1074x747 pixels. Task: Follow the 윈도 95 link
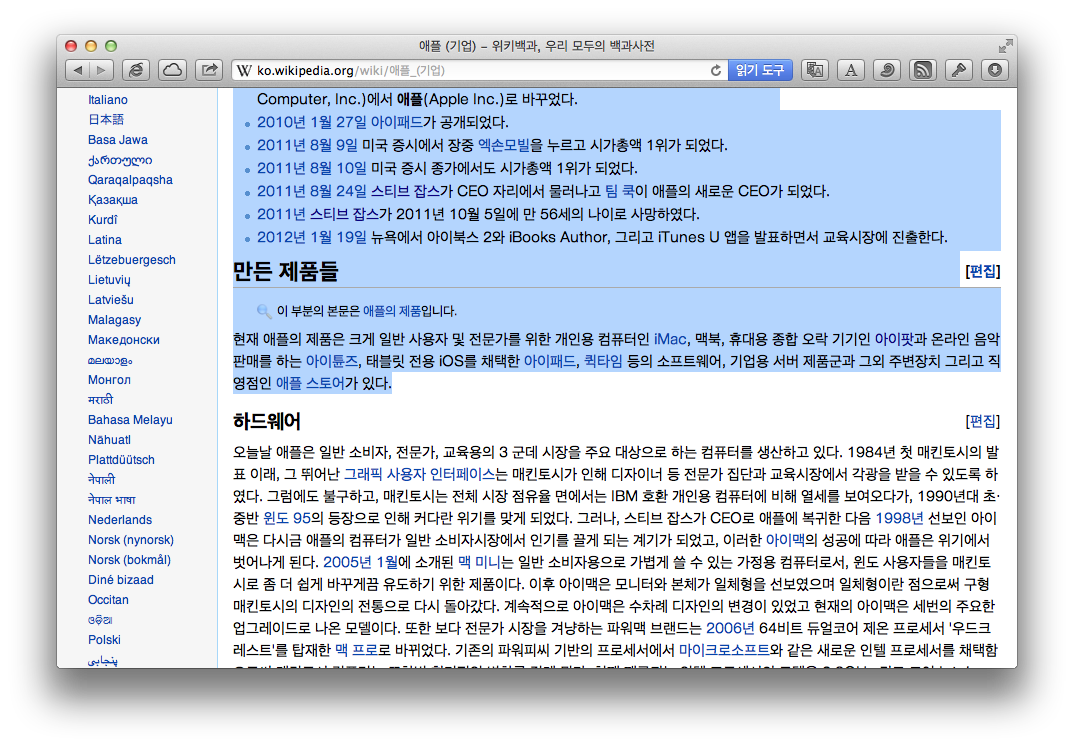point(287,518)
